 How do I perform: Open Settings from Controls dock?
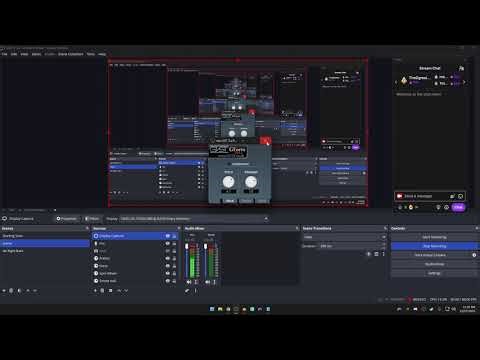[x=434, y=273]
